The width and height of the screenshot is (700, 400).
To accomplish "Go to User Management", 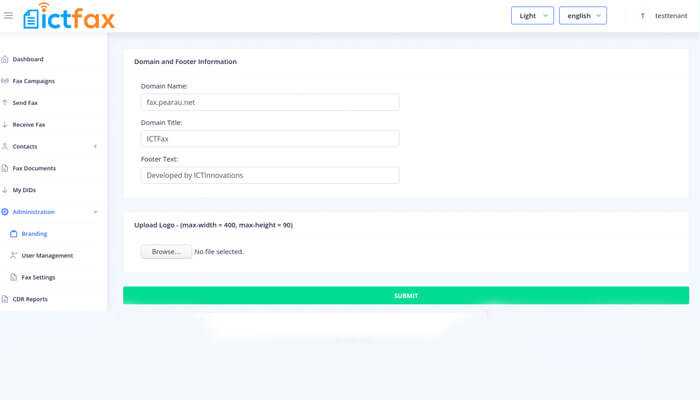I will (x=47, y=256).
